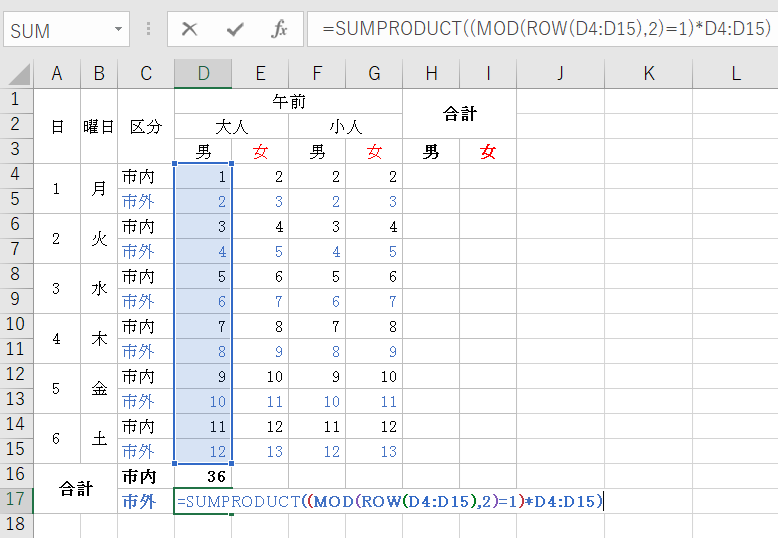Select column I header

coord(488,73)
